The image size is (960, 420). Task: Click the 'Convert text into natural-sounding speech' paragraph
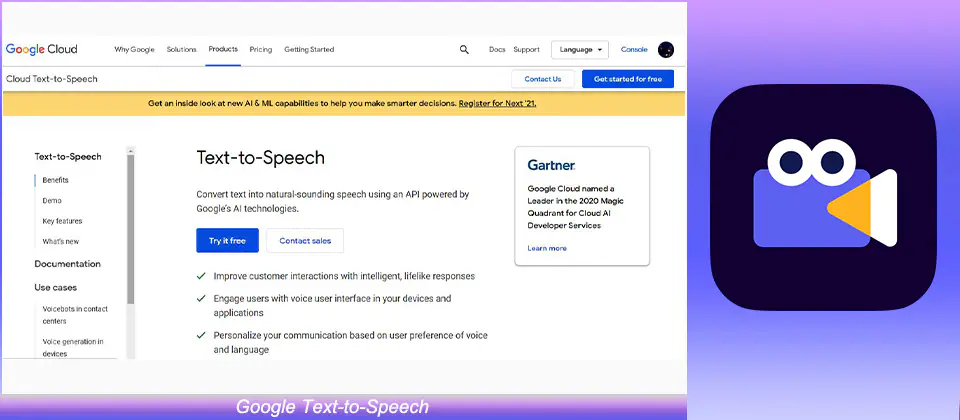tap(332, 201)
